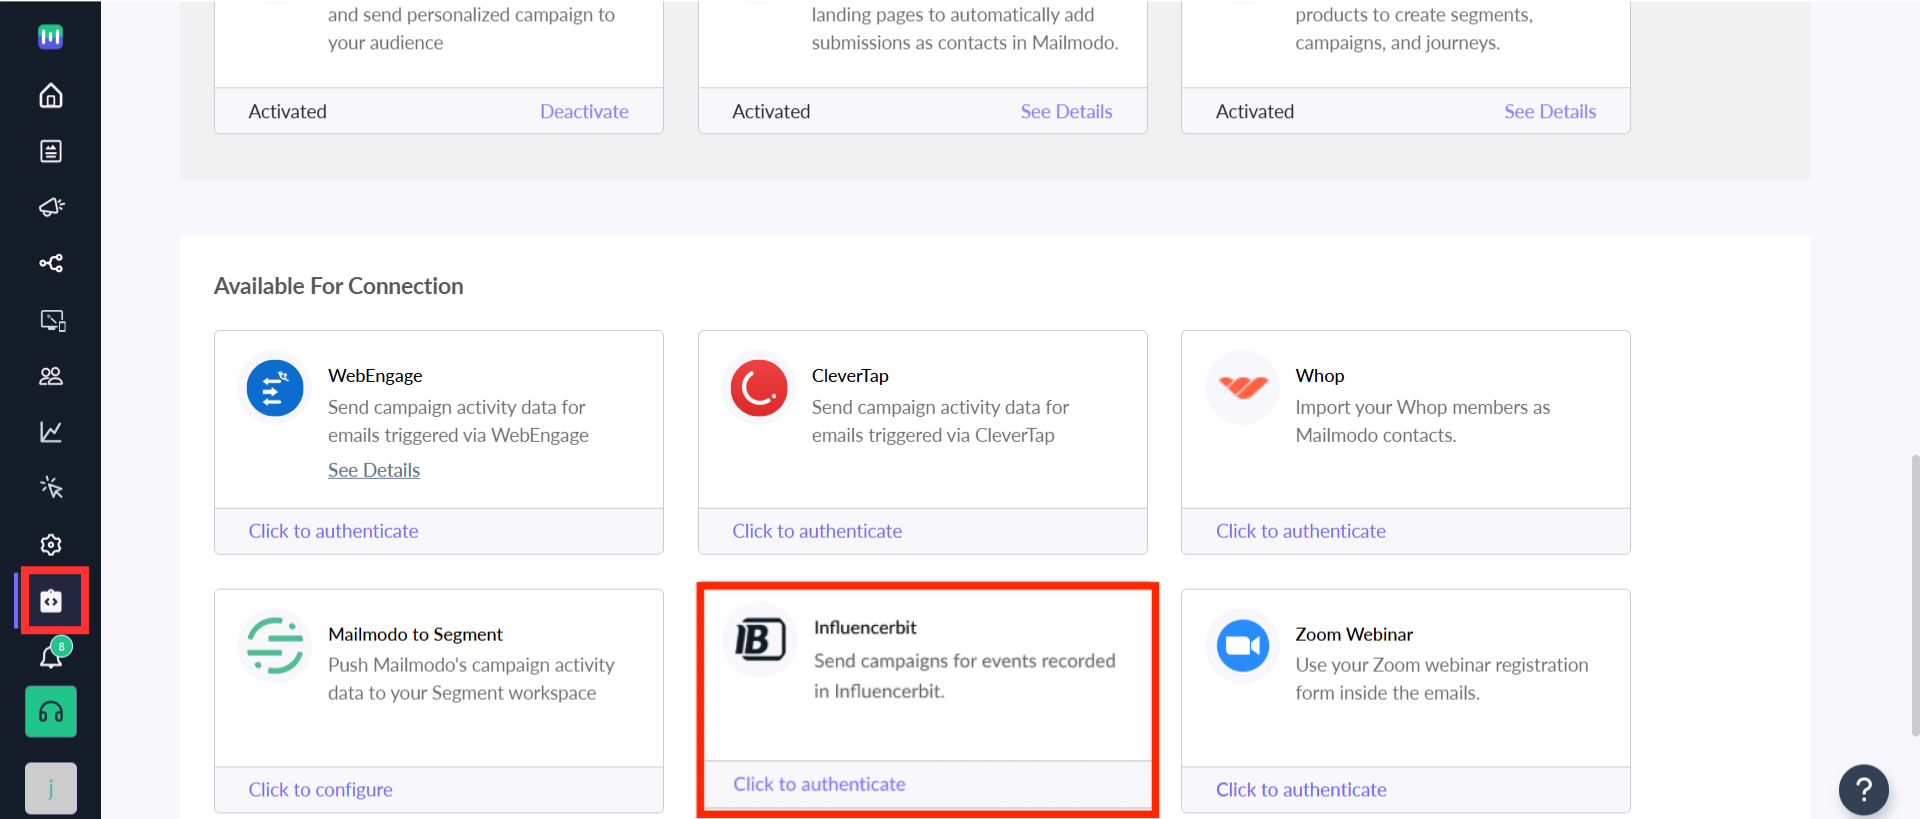This screenshot has height=819, width=1920.
Task: Open the Forms and landing pages icon
Action: pyautogui.click(x=52, y=320)
